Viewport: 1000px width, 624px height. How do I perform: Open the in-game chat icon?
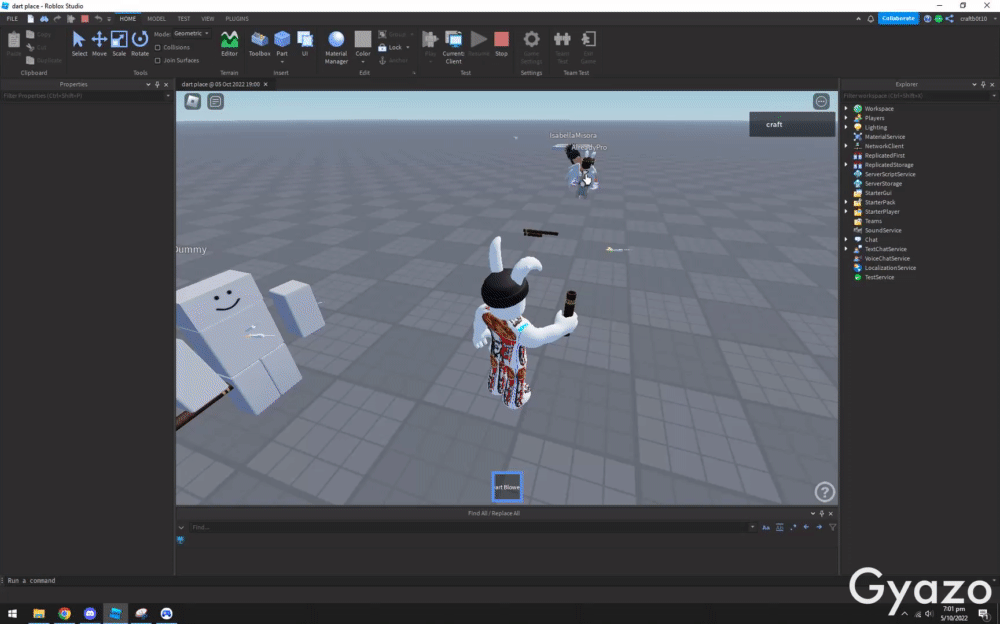pos(216,101)
